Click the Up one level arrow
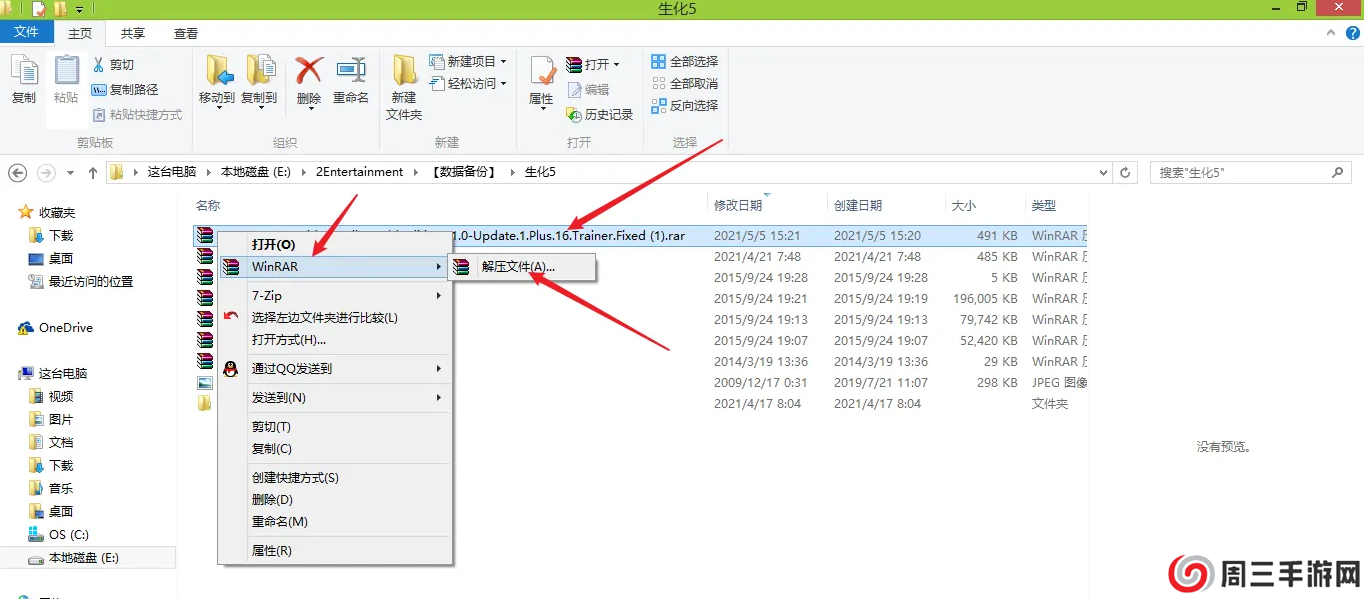Viewport: 1364px width, 599px height. [x=93, y=173]
